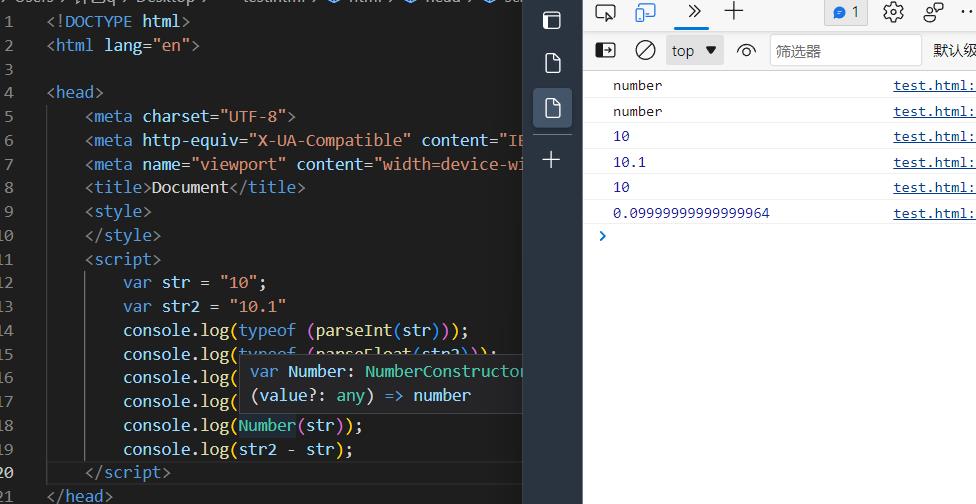Select the 10.1 console output value

point(629,162)
